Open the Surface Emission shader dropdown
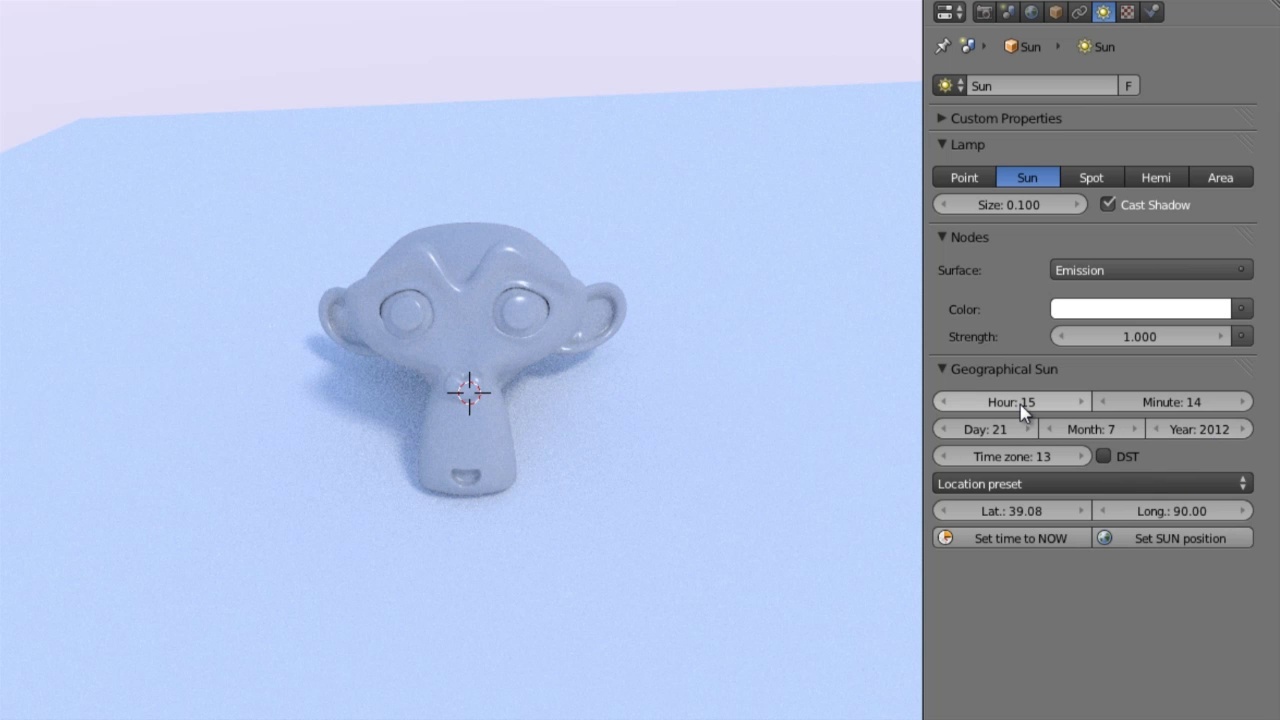The image size is (1280, 720). pyautogui.click(x=1151, y=270)
